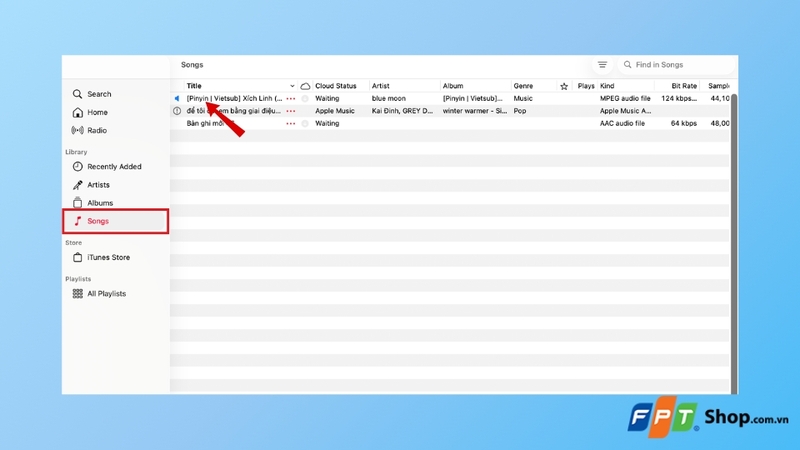Click the '64 kbps' bit rate cell
The image size is (800, 450).
click(684, 123)
